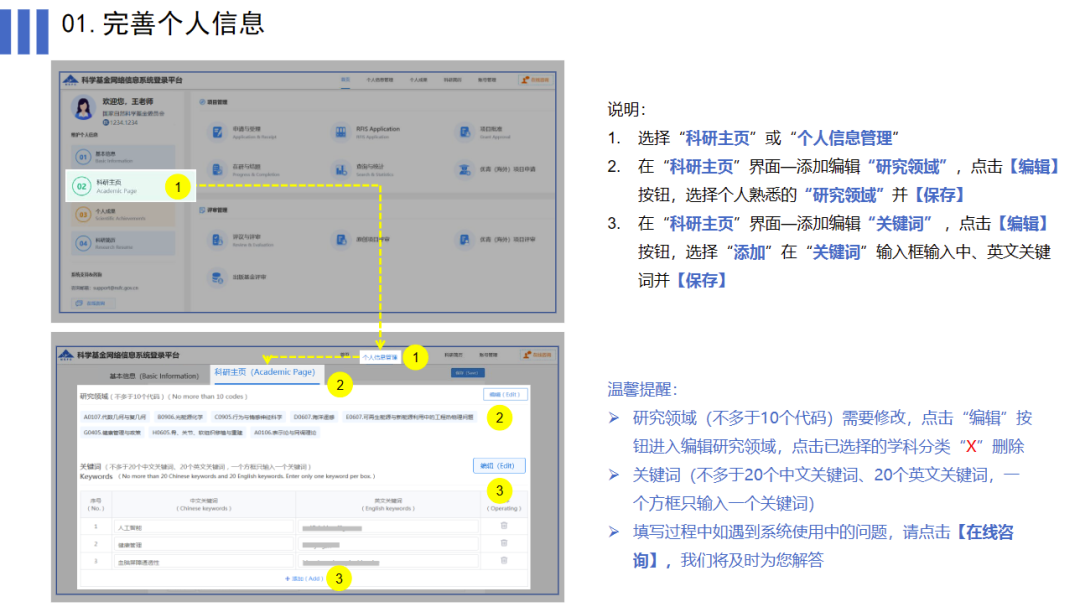The image size is (1080, 607).
Task: Select the 首页 tab in upper screenshot
Action: (346, 80)
